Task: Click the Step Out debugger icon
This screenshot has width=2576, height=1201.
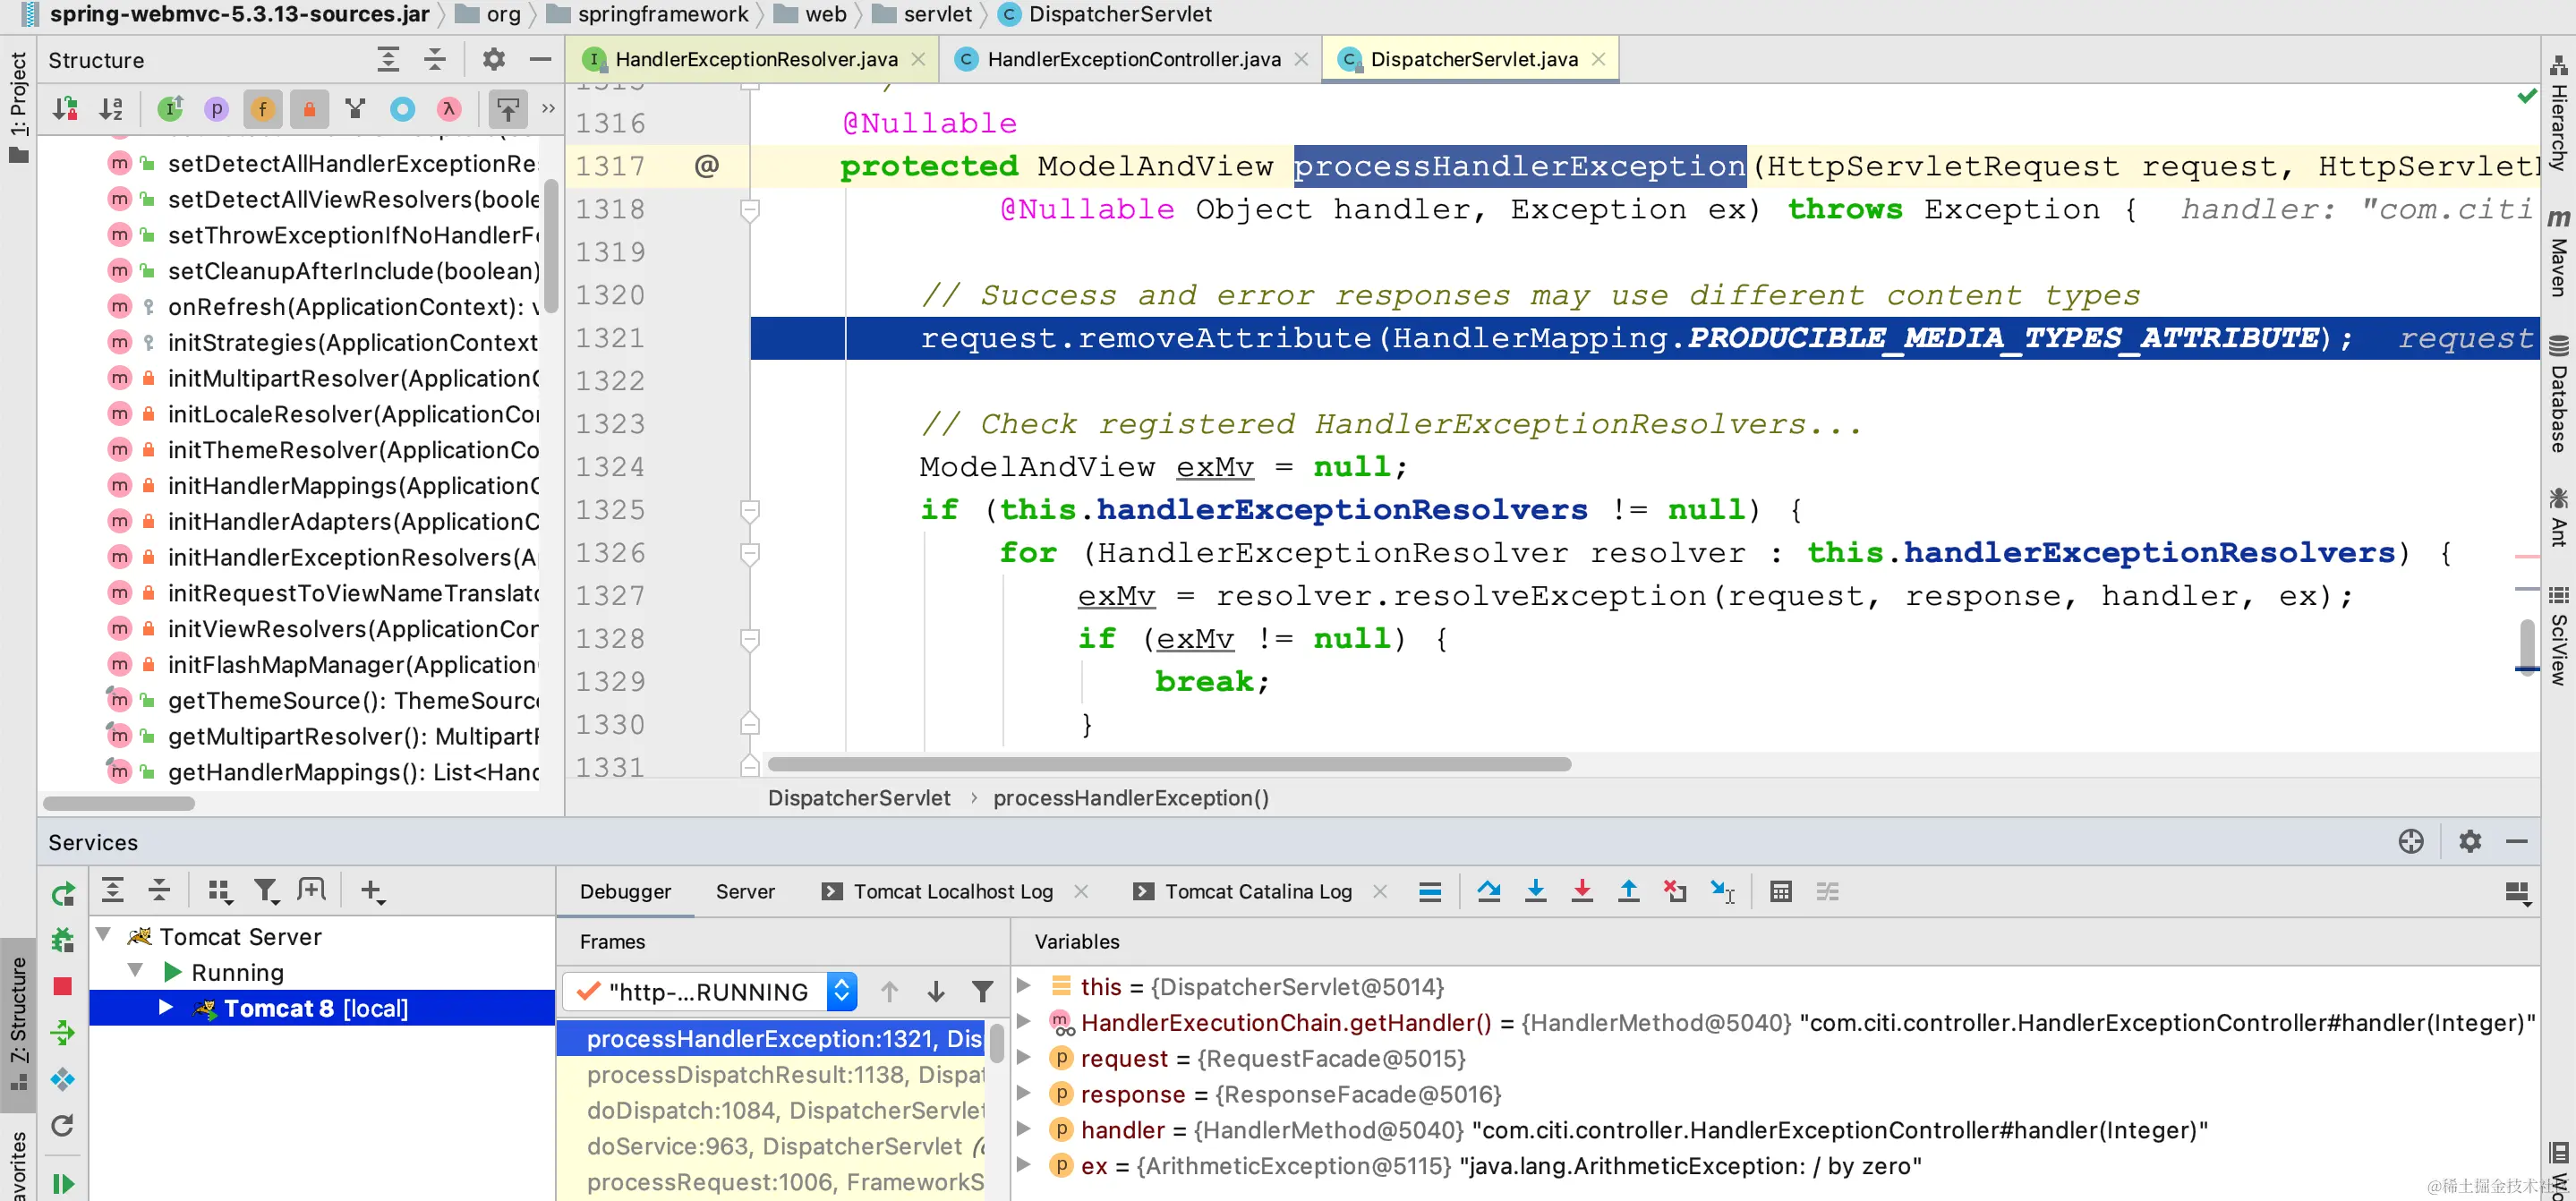Action: tap(1628, 891)
